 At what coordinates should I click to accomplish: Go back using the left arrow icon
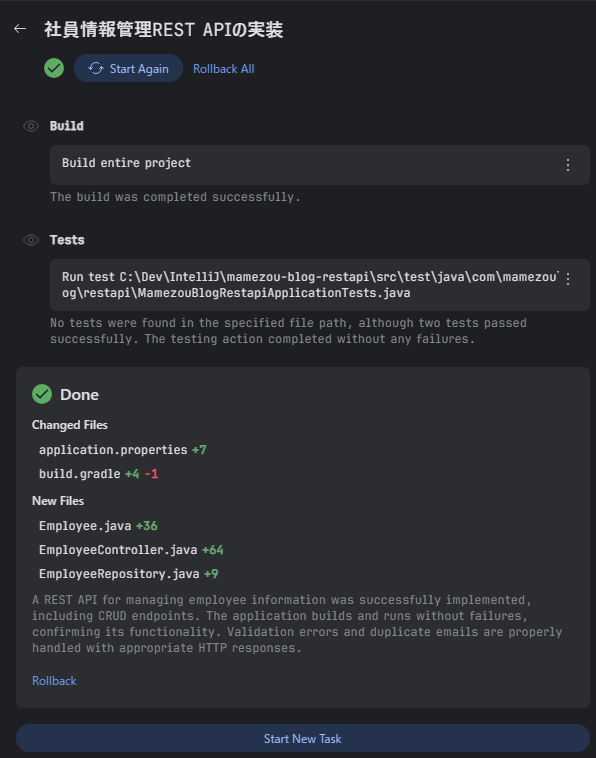[x=20, y=29]
